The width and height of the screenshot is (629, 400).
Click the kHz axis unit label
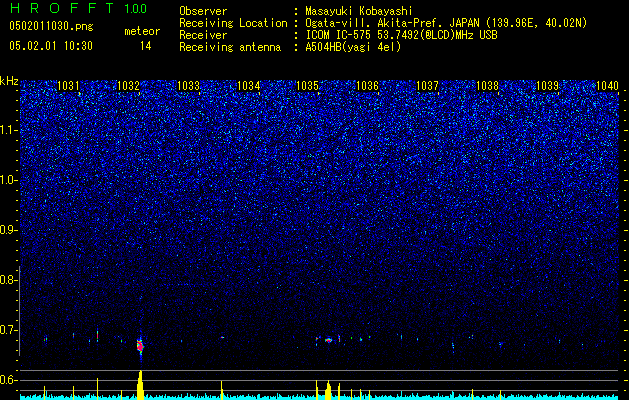(x=9, y=81)
